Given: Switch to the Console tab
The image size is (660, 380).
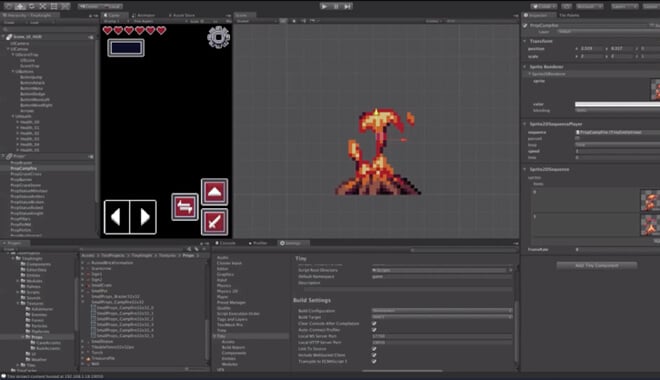Looking at the screenshot, I should click(226, 243).
